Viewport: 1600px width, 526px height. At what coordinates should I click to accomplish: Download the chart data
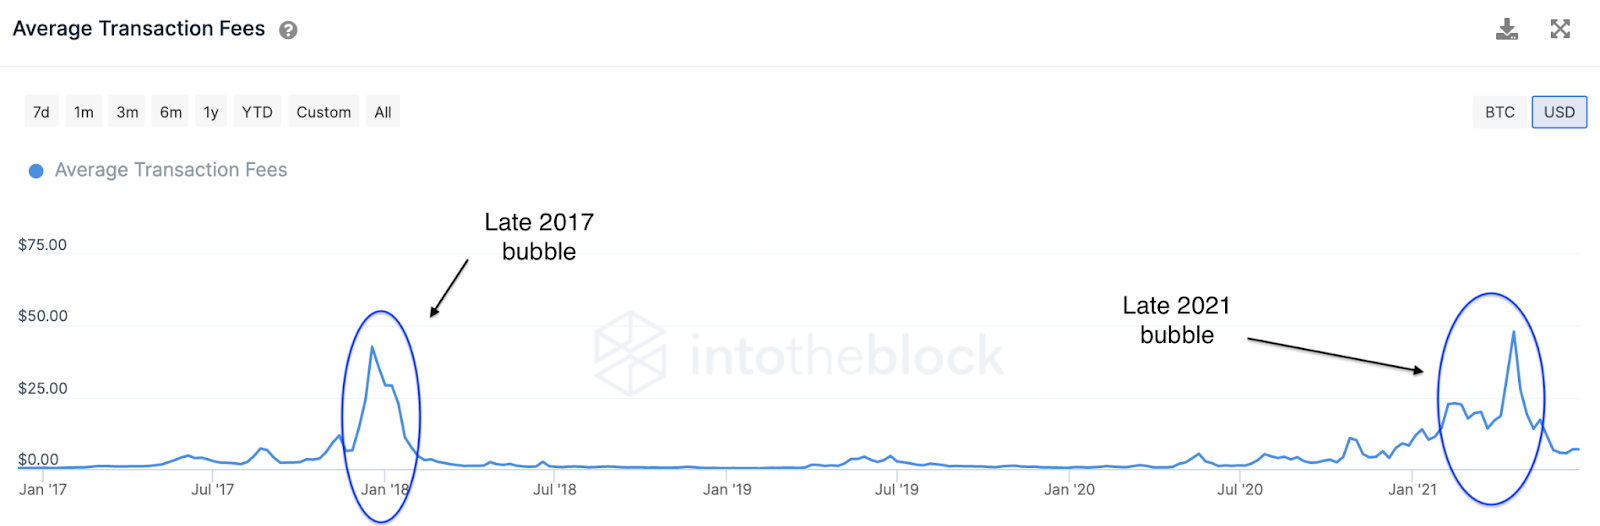1507,29
